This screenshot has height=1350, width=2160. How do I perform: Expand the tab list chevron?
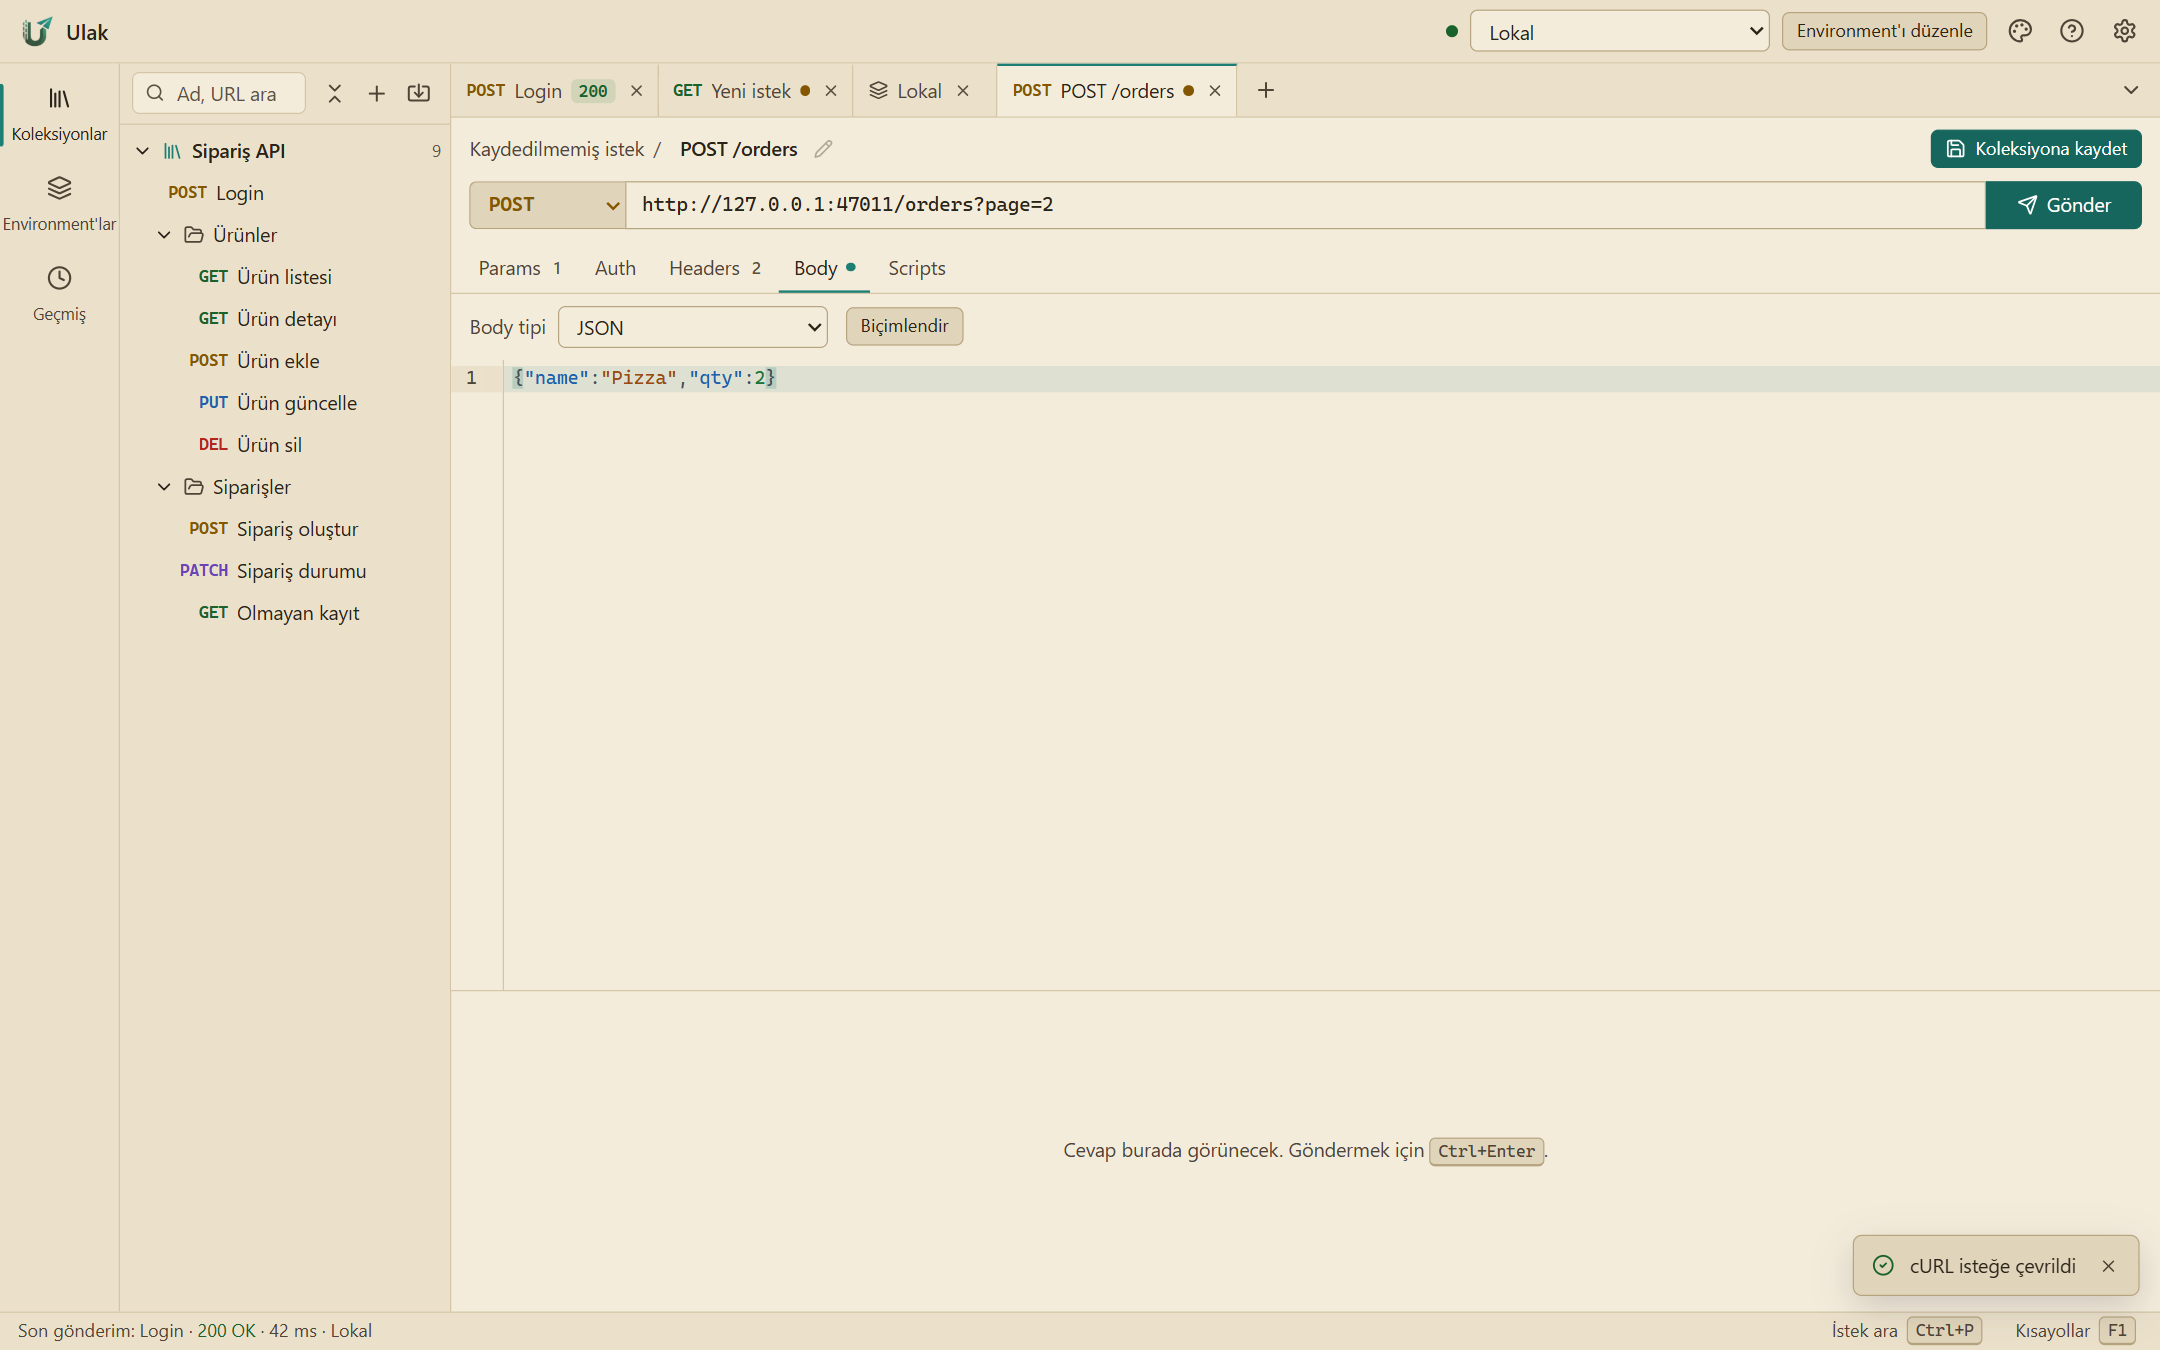tap(2131, 90)
